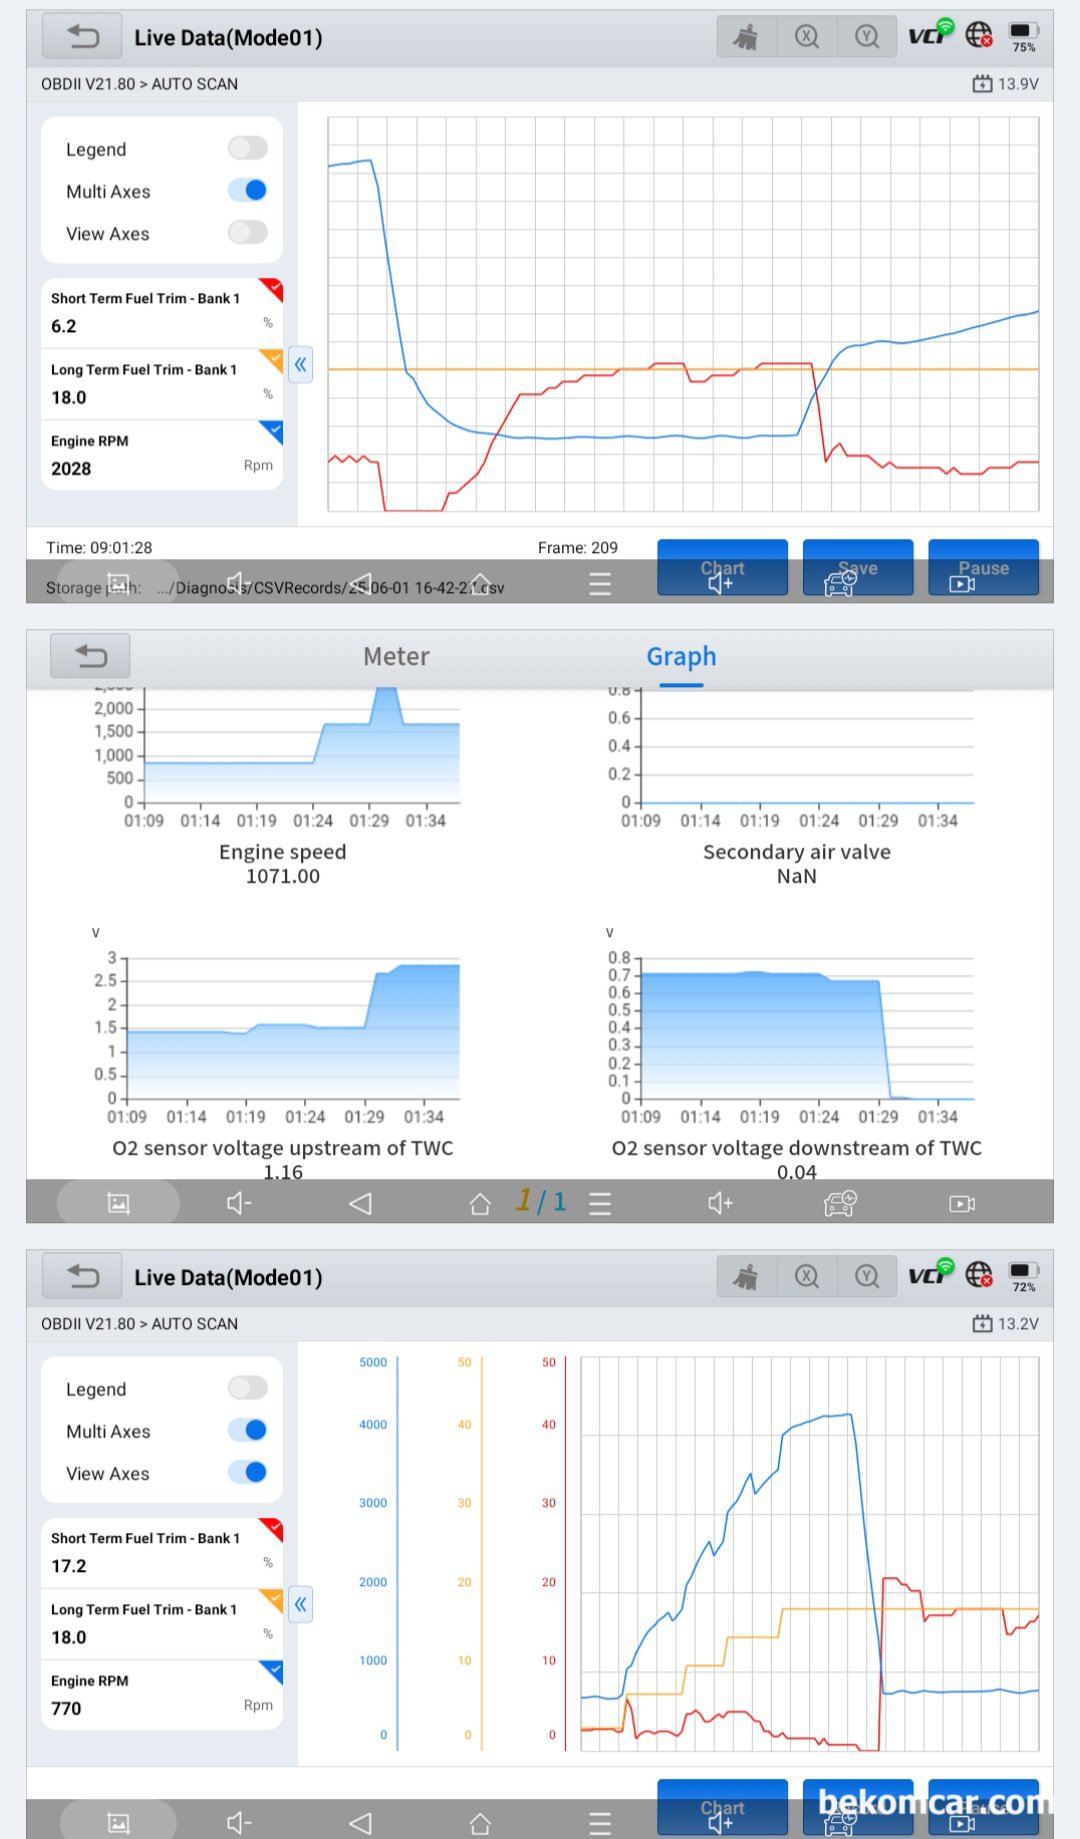The width and height of the screenshot is (1080, 1839).
Task: Enable the Legend switch on the top screen
Action: (247, 149)
